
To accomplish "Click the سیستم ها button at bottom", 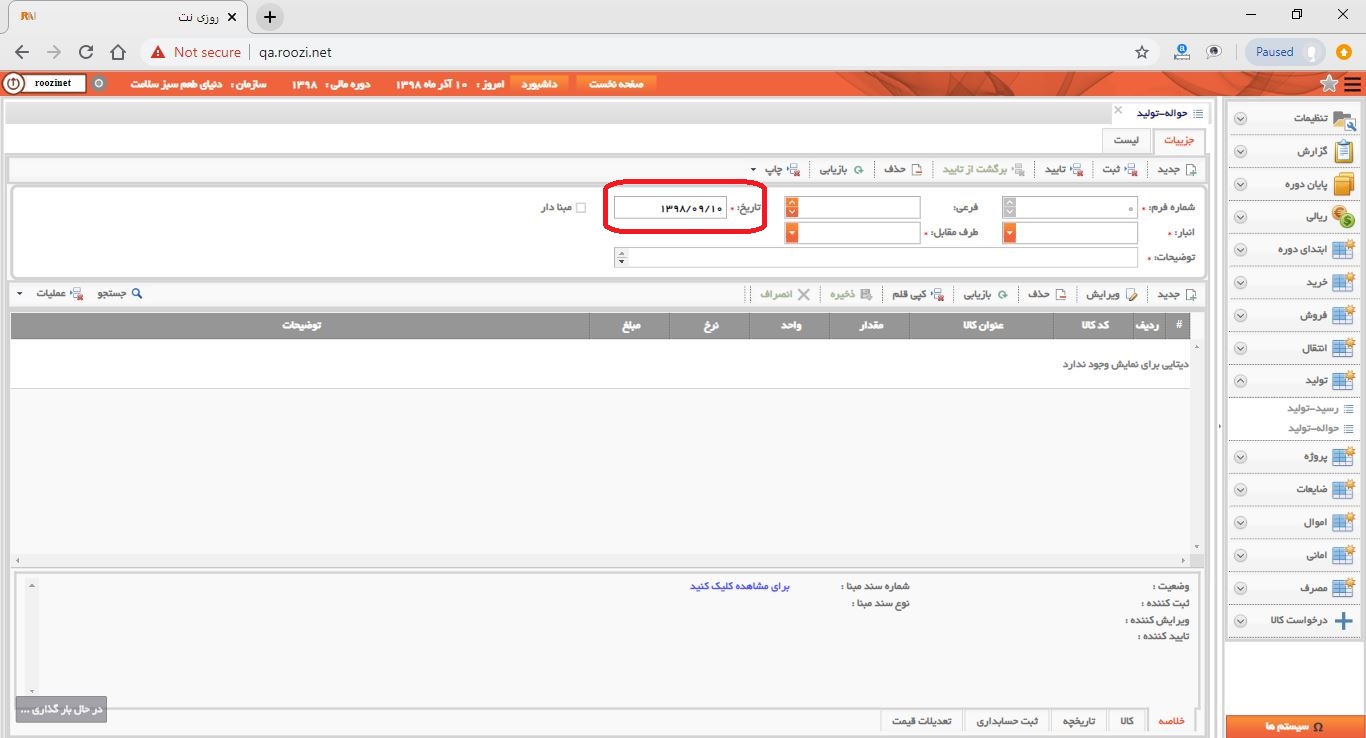I will [x=1295, y=727].
